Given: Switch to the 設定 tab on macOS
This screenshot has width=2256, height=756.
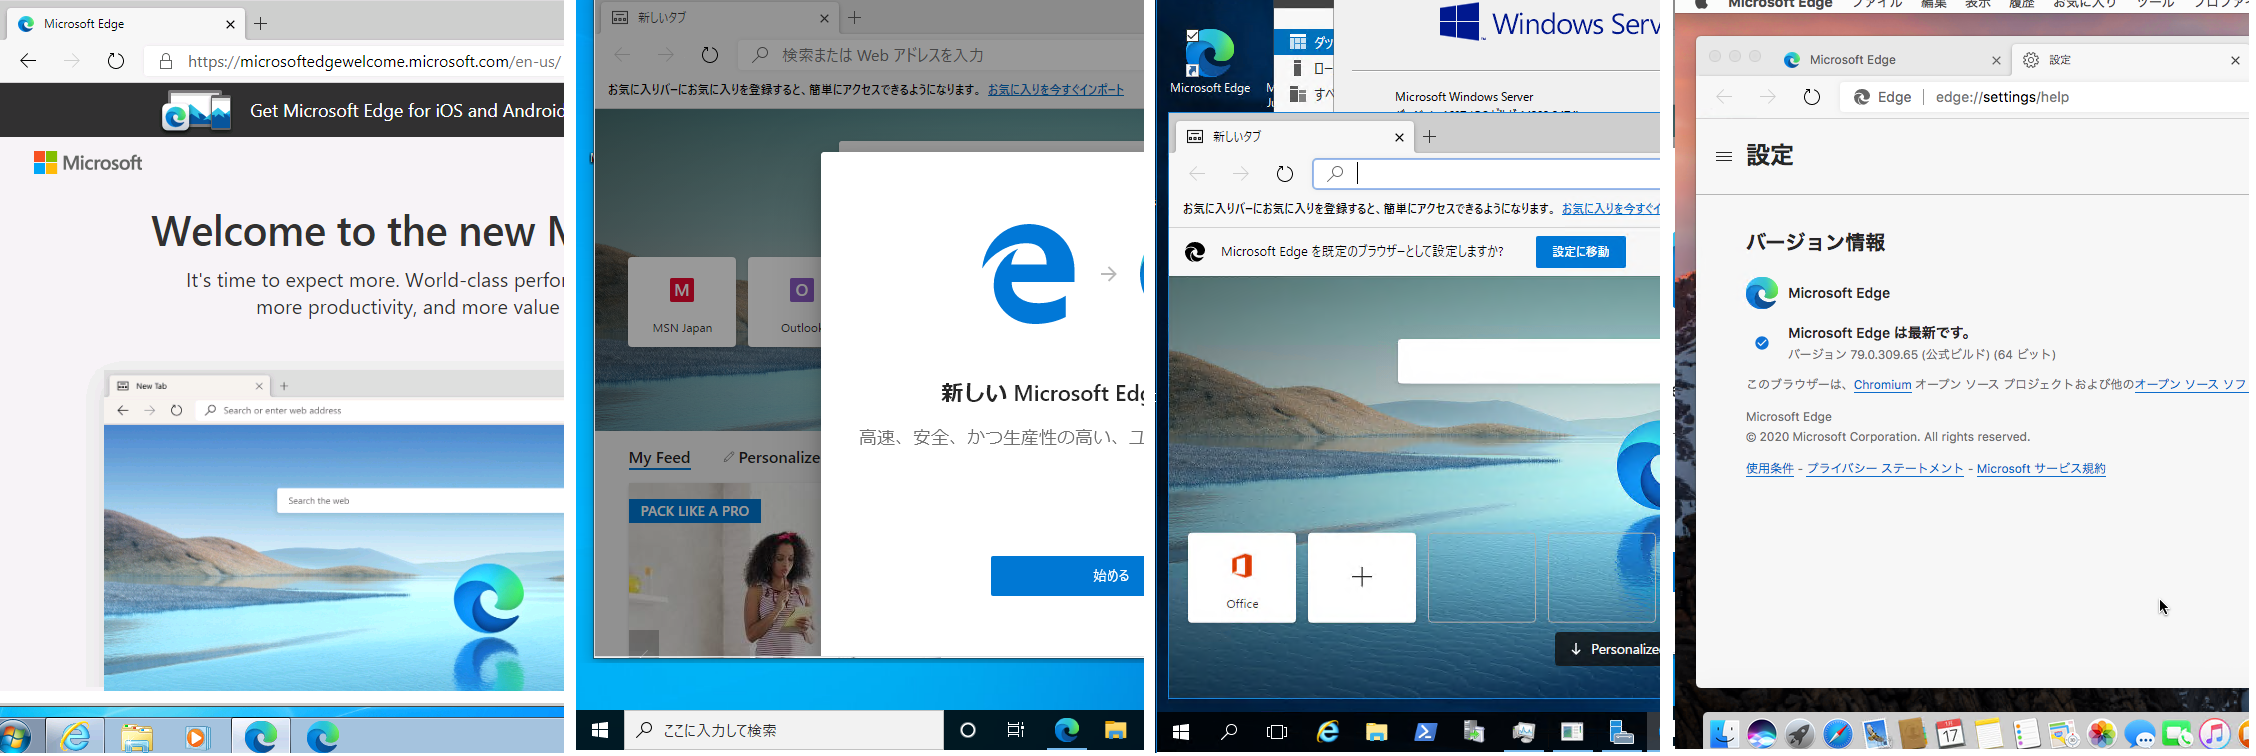Looking at the screenshot, I should point(2130,60).
